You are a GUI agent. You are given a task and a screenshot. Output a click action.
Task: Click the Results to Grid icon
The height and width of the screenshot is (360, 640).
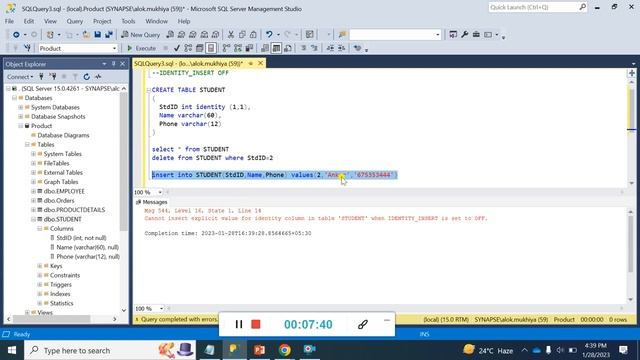pos(276,48)
